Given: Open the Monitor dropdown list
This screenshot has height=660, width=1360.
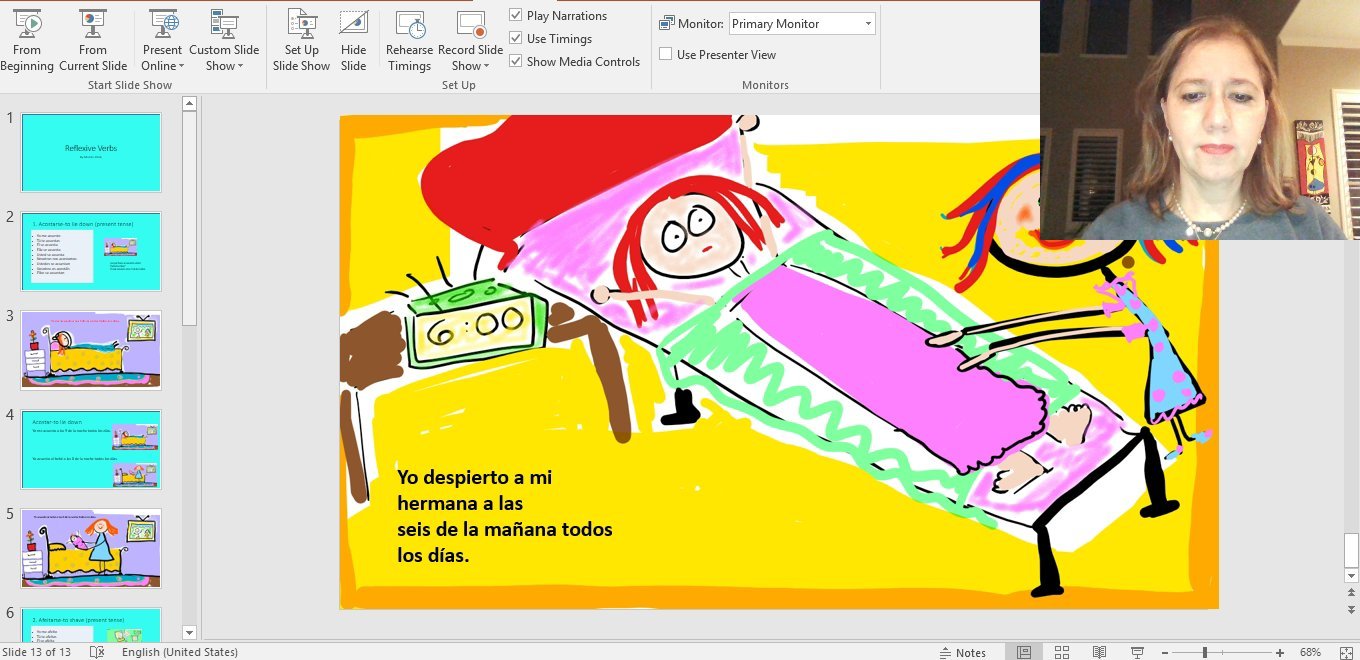Looking at the screenshot, I should click(x=866, y=24).
